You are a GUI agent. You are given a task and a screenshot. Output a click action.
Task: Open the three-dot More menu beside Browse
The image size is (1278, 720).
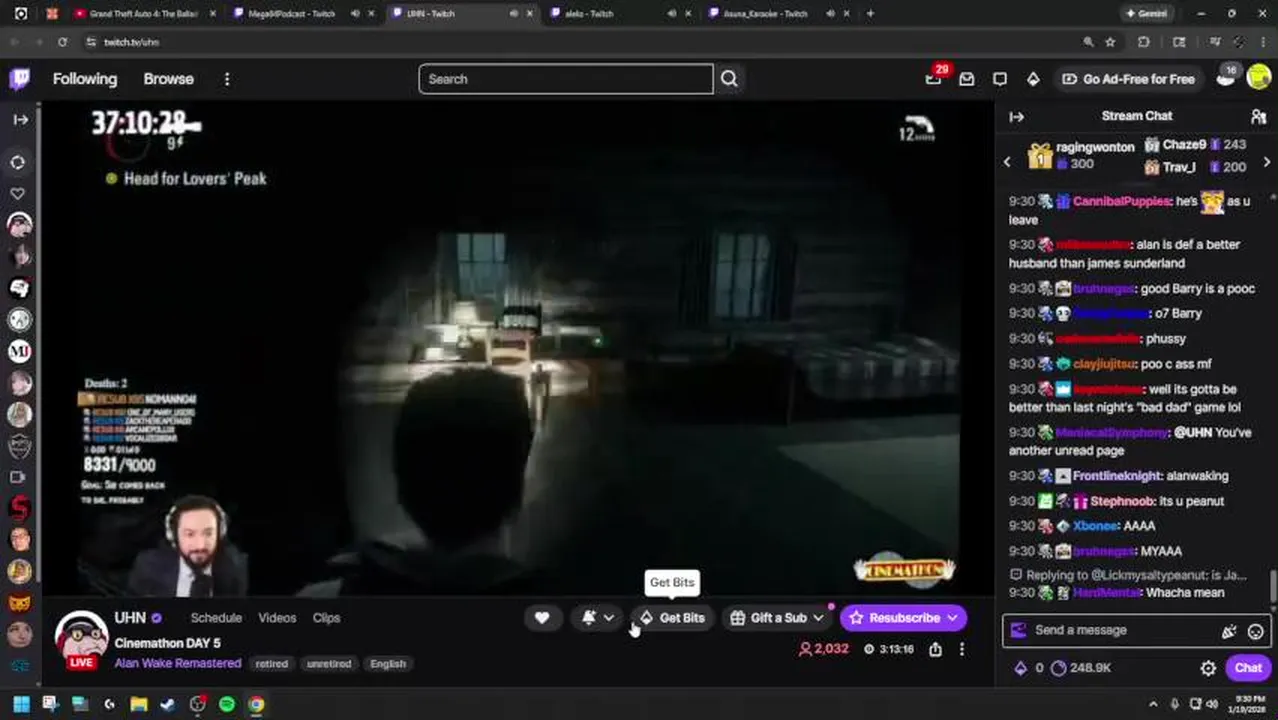[x=227, y=79]
